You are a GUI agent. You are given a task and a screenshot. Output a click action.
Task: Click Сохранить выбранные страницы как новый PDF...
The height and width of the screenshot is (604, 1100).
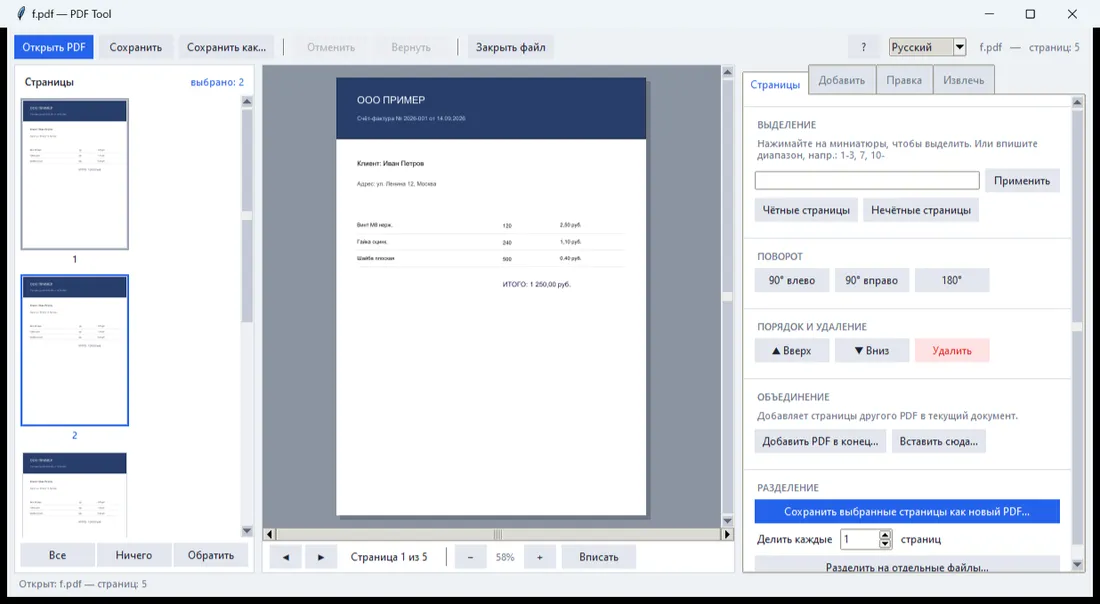pos(907,511)
